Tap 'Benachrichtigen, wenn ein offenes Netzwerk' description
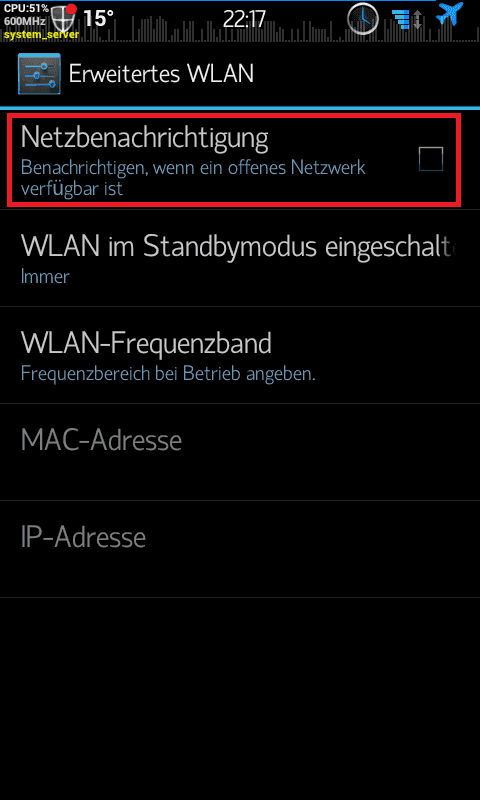Screen dimensions: 480x800 193,167
